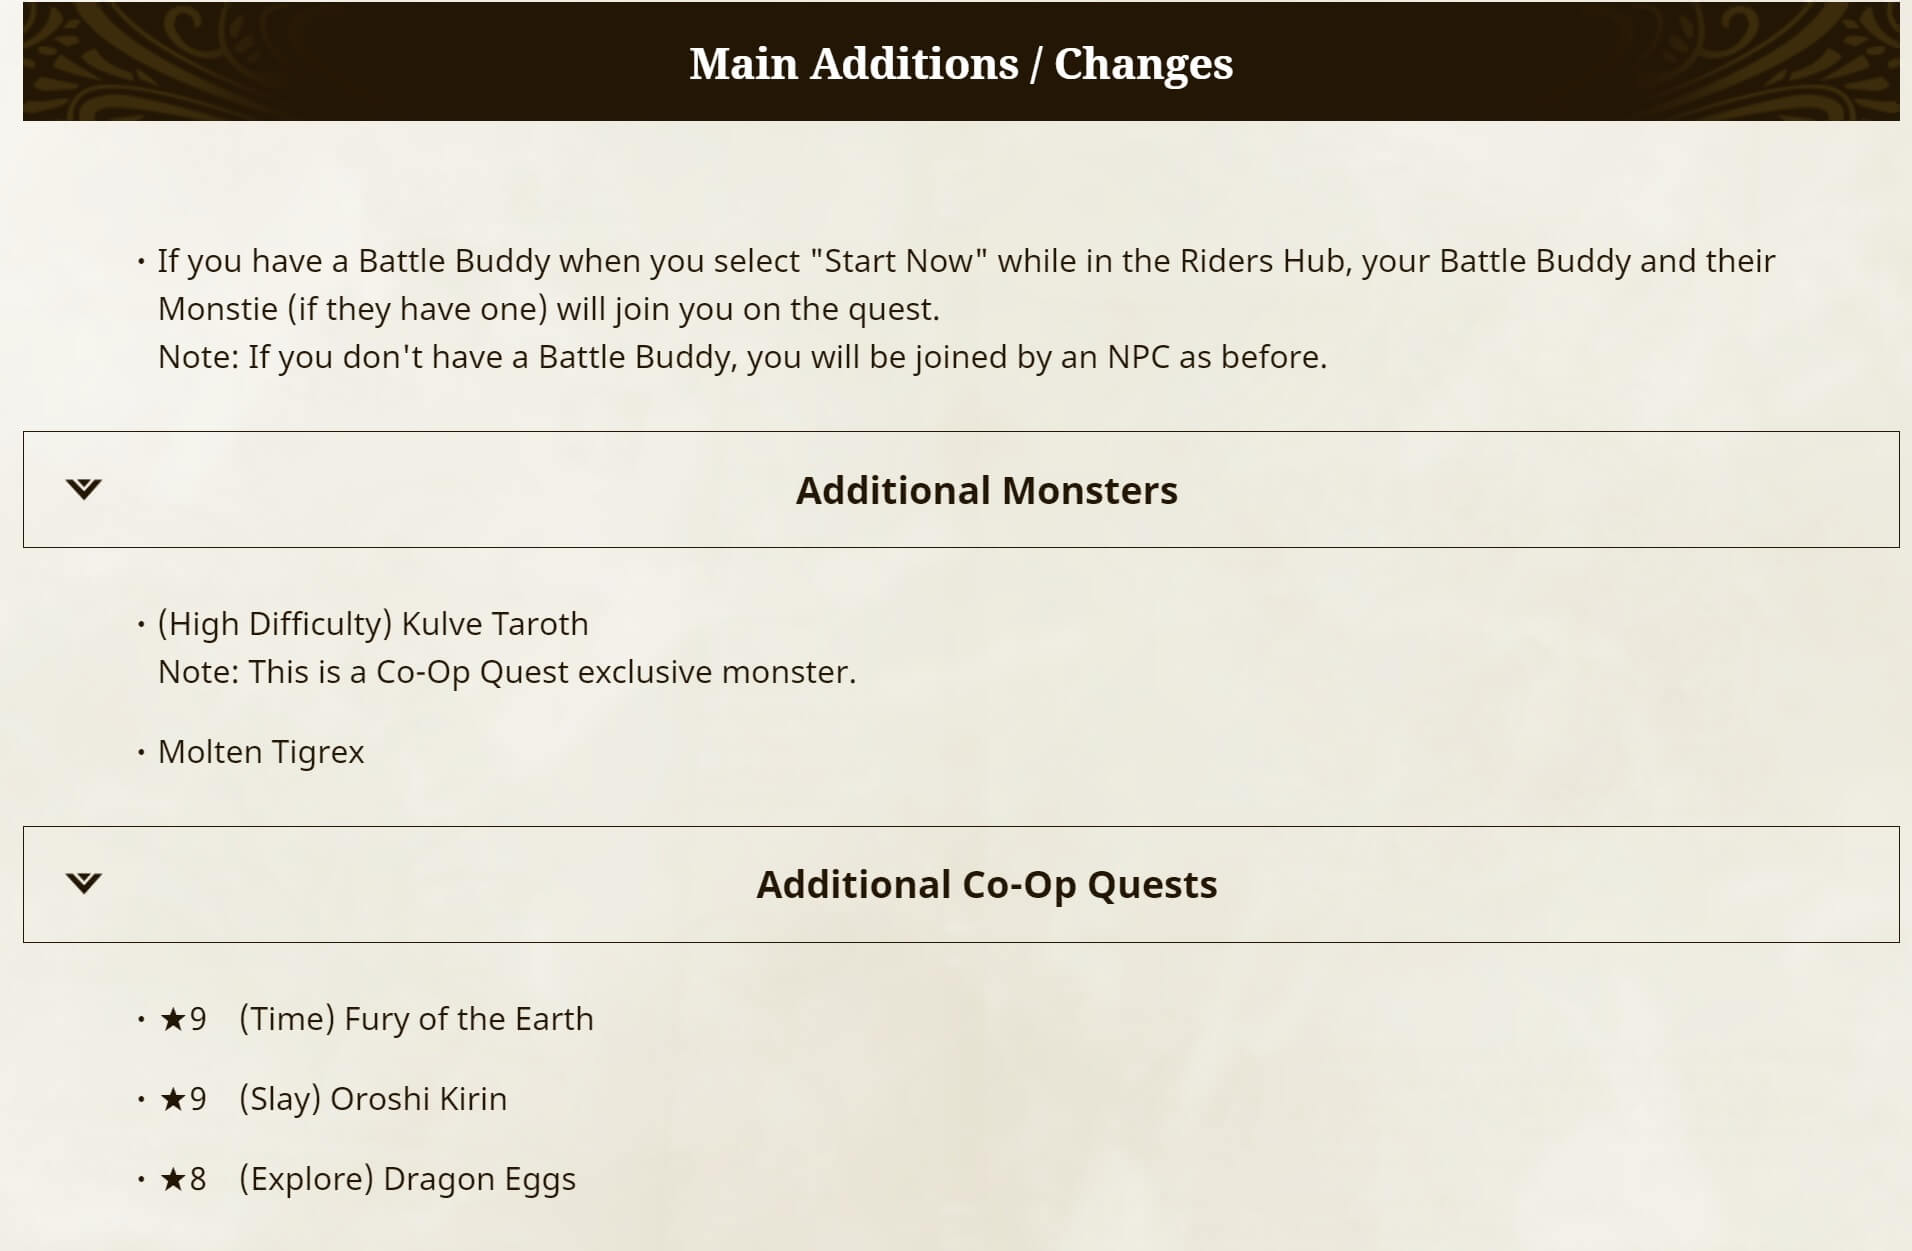Collapse the Additional Monsters chevron arrow
Viewport: 1912px width, 1251px height.
84,489
